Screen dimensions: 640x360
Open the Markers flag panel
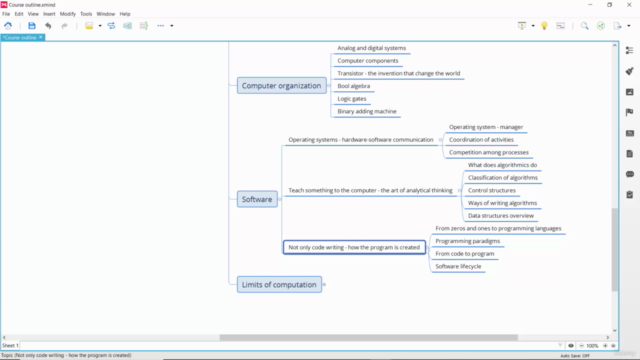click(x=629, y=112)
